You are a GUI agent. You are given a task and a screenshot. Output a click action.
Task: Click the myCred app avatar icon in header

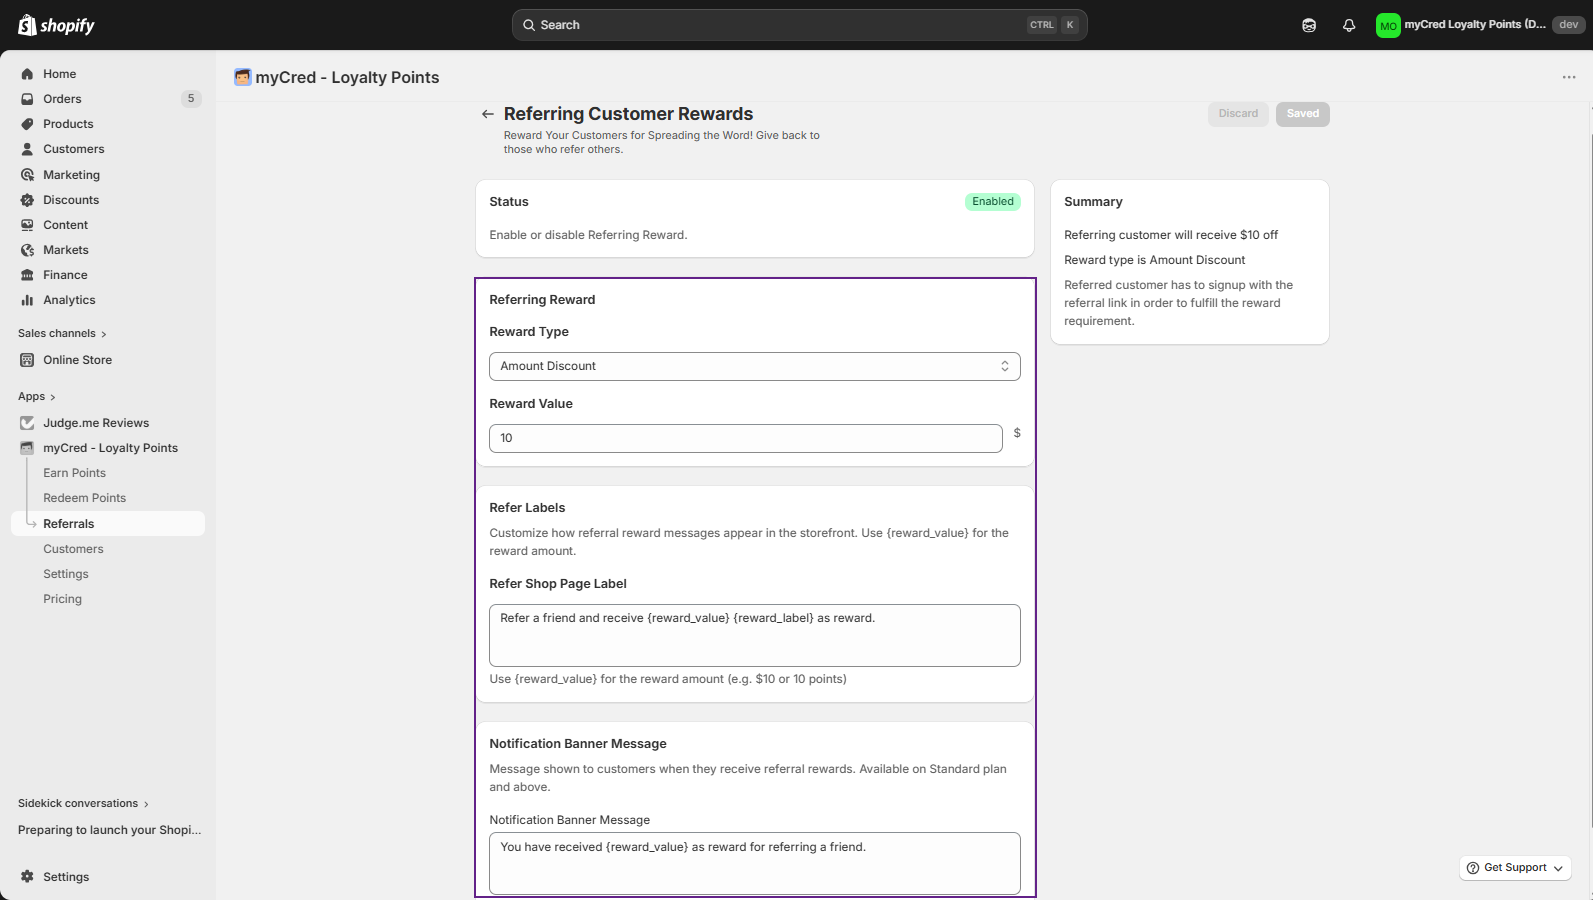pos(242,77)
